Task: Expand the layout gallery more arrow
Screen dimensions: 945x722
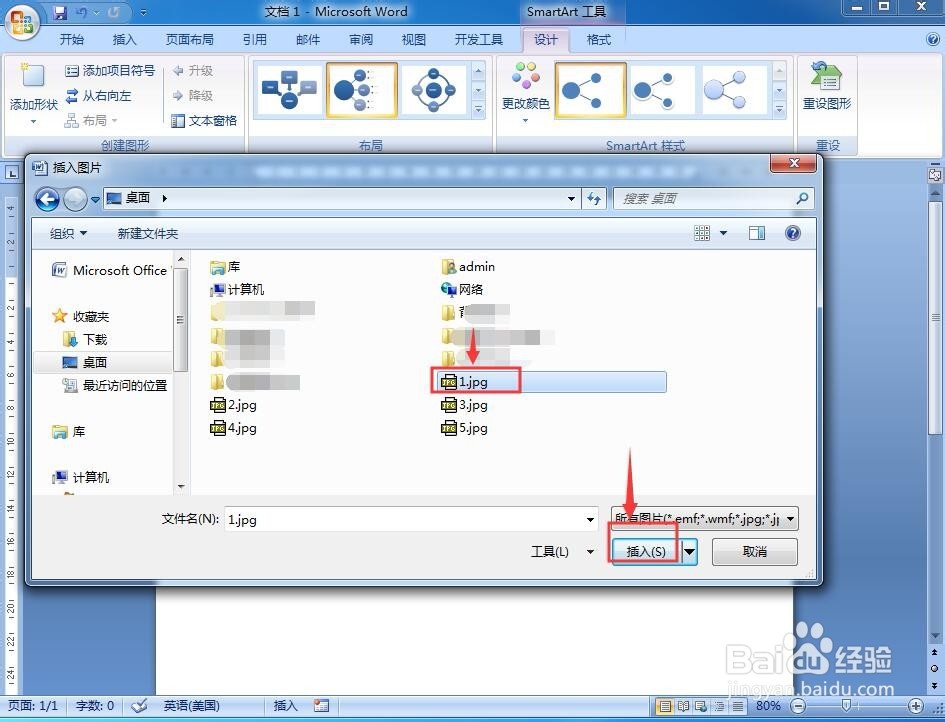Action: point(479,110)
